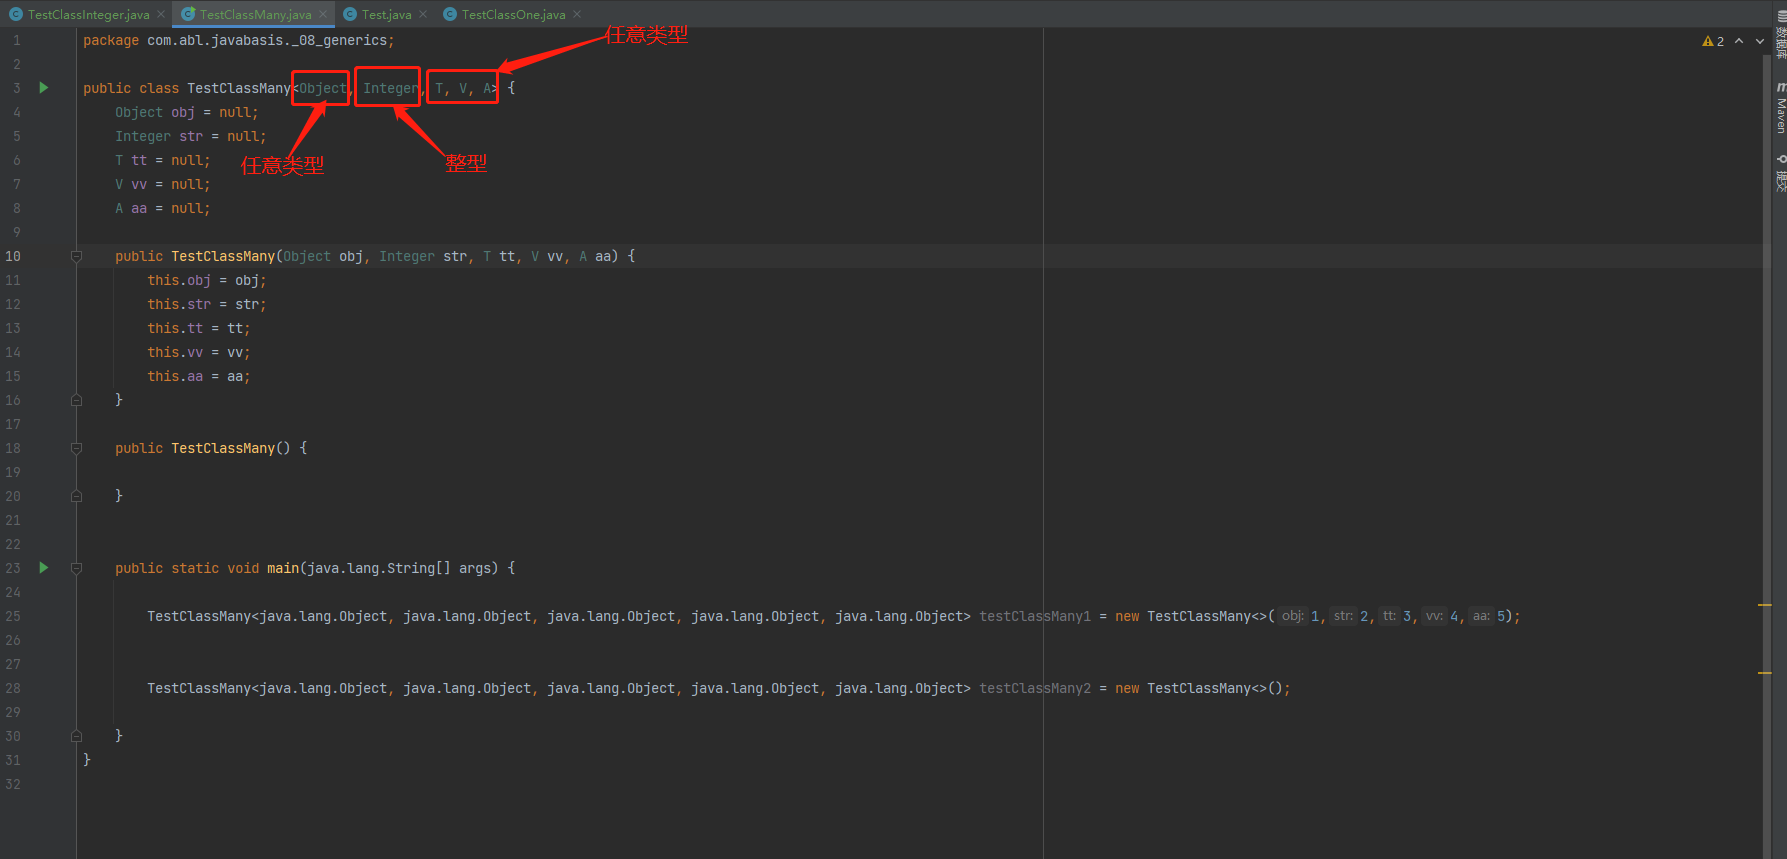
Task: Click fold end marker at line 20
Action: click(76, 496)
